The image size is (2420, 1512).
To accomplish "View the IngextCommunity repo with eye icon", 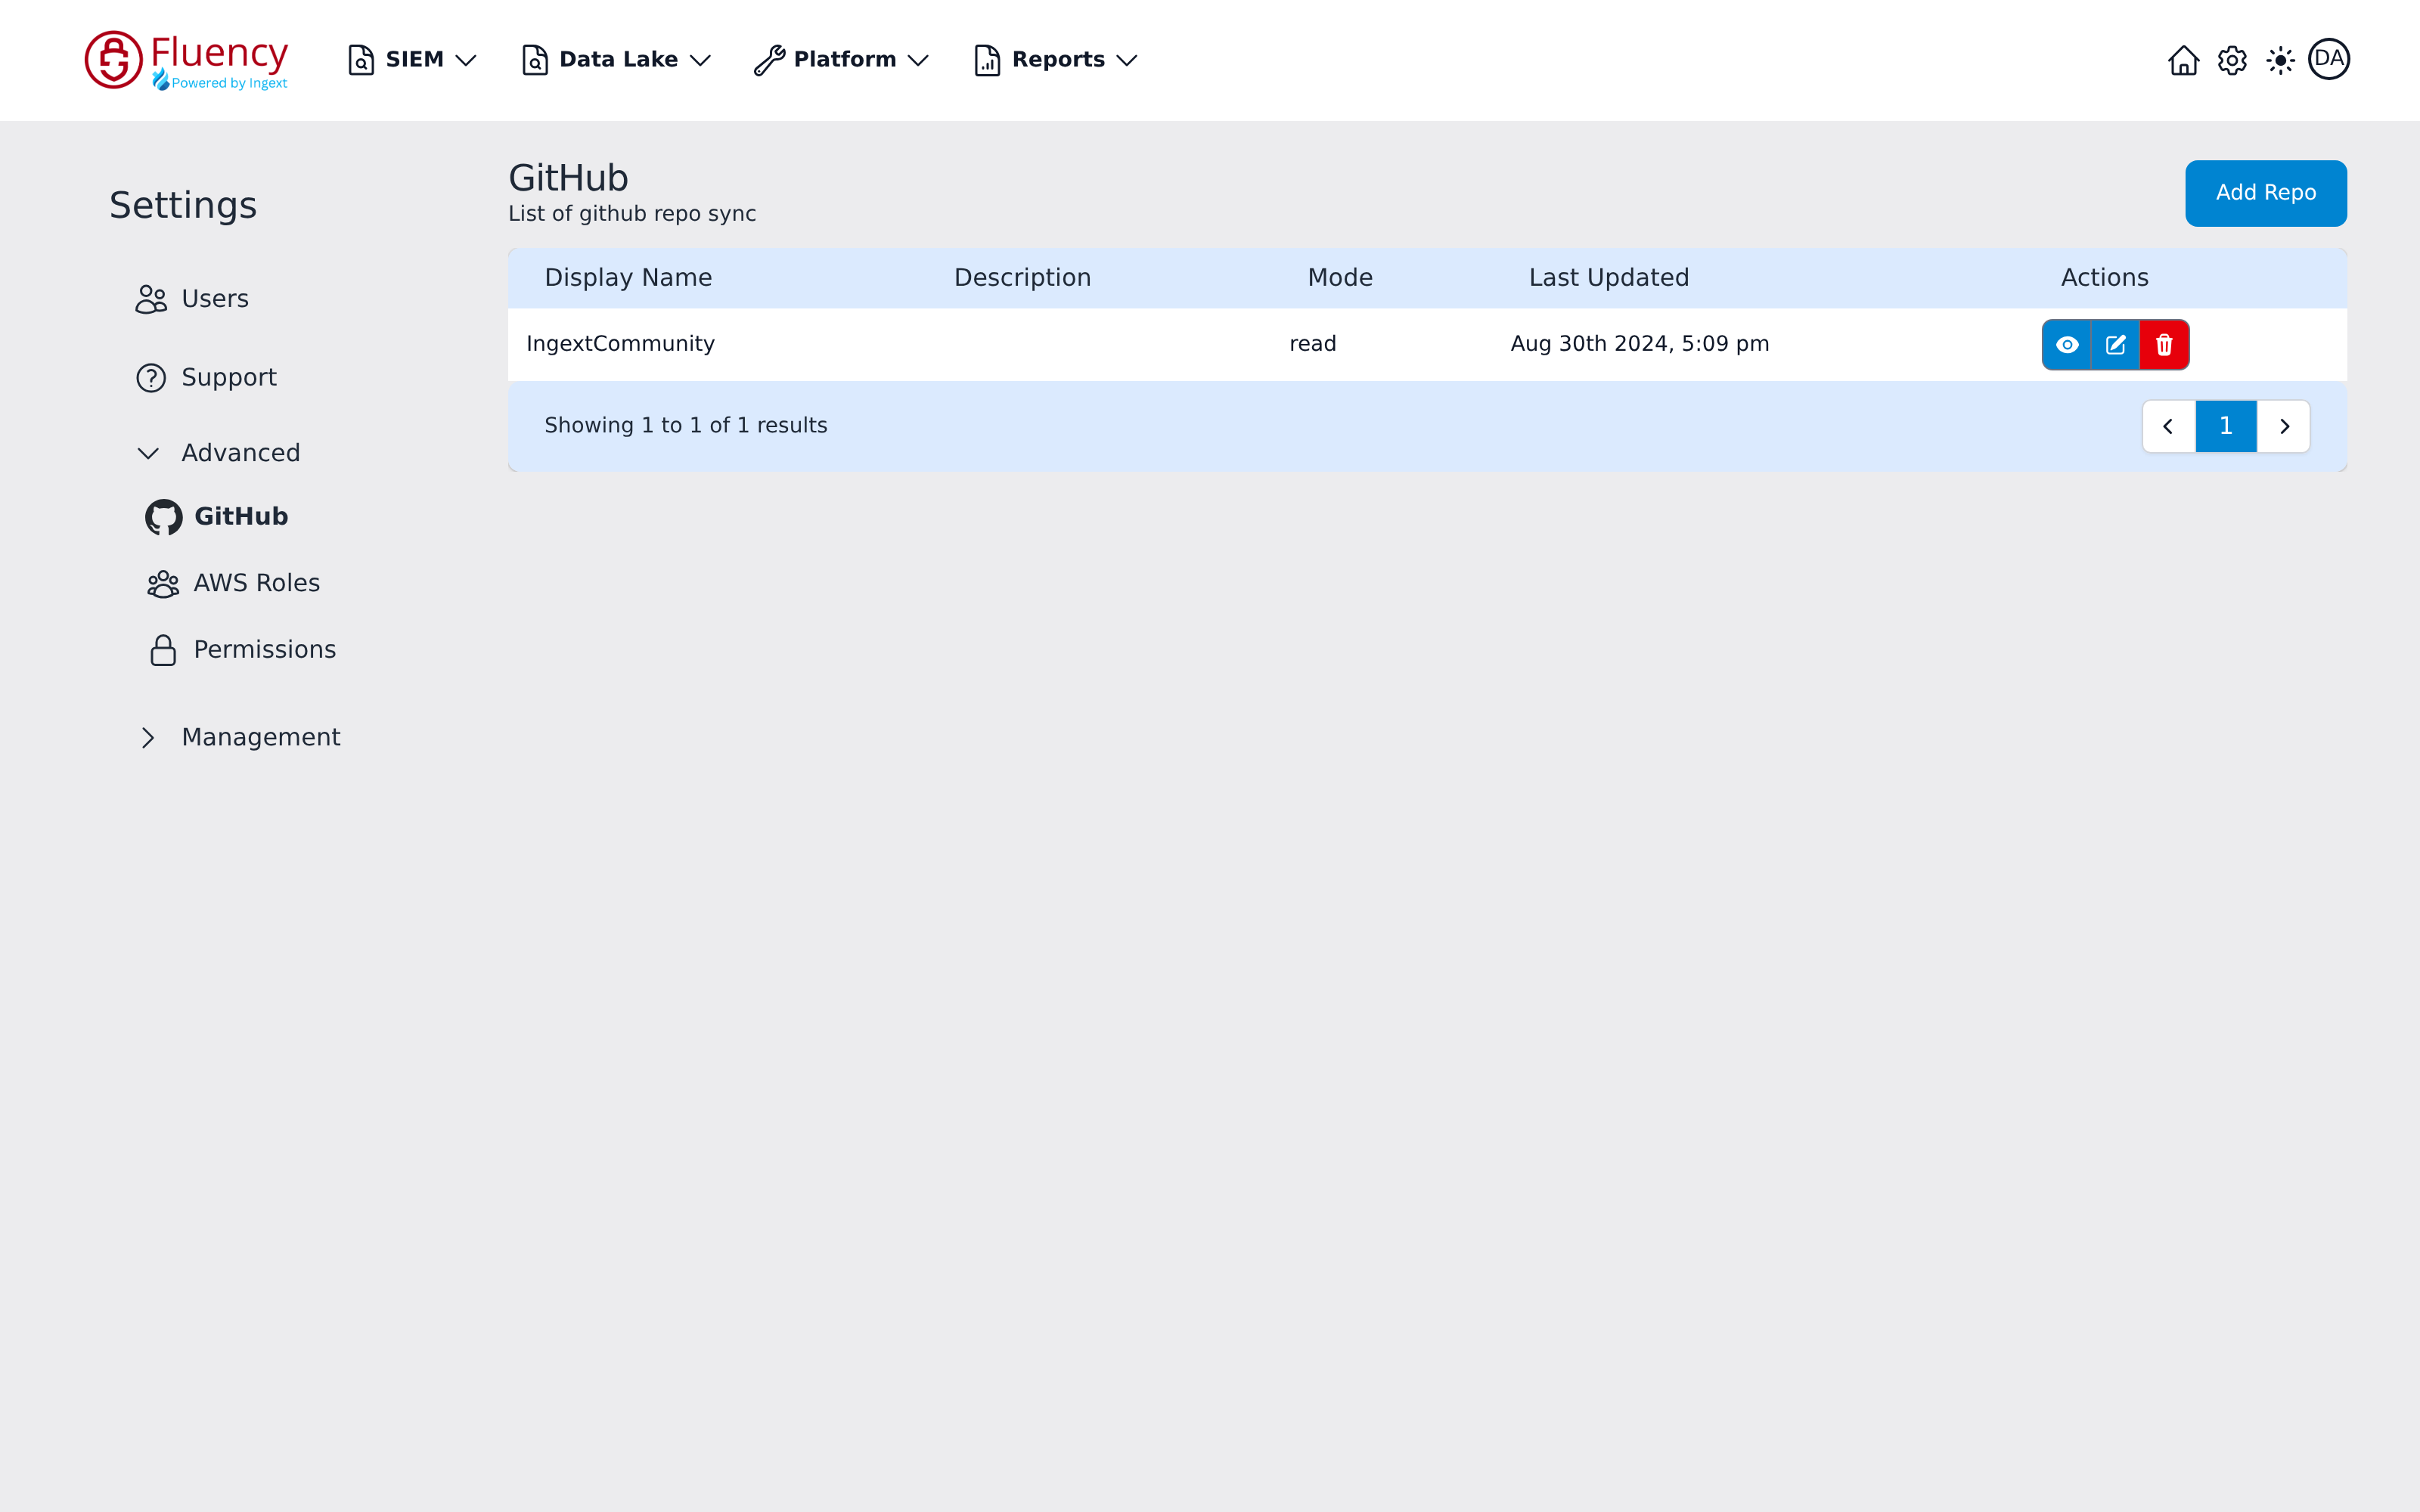I will 2067,345.
